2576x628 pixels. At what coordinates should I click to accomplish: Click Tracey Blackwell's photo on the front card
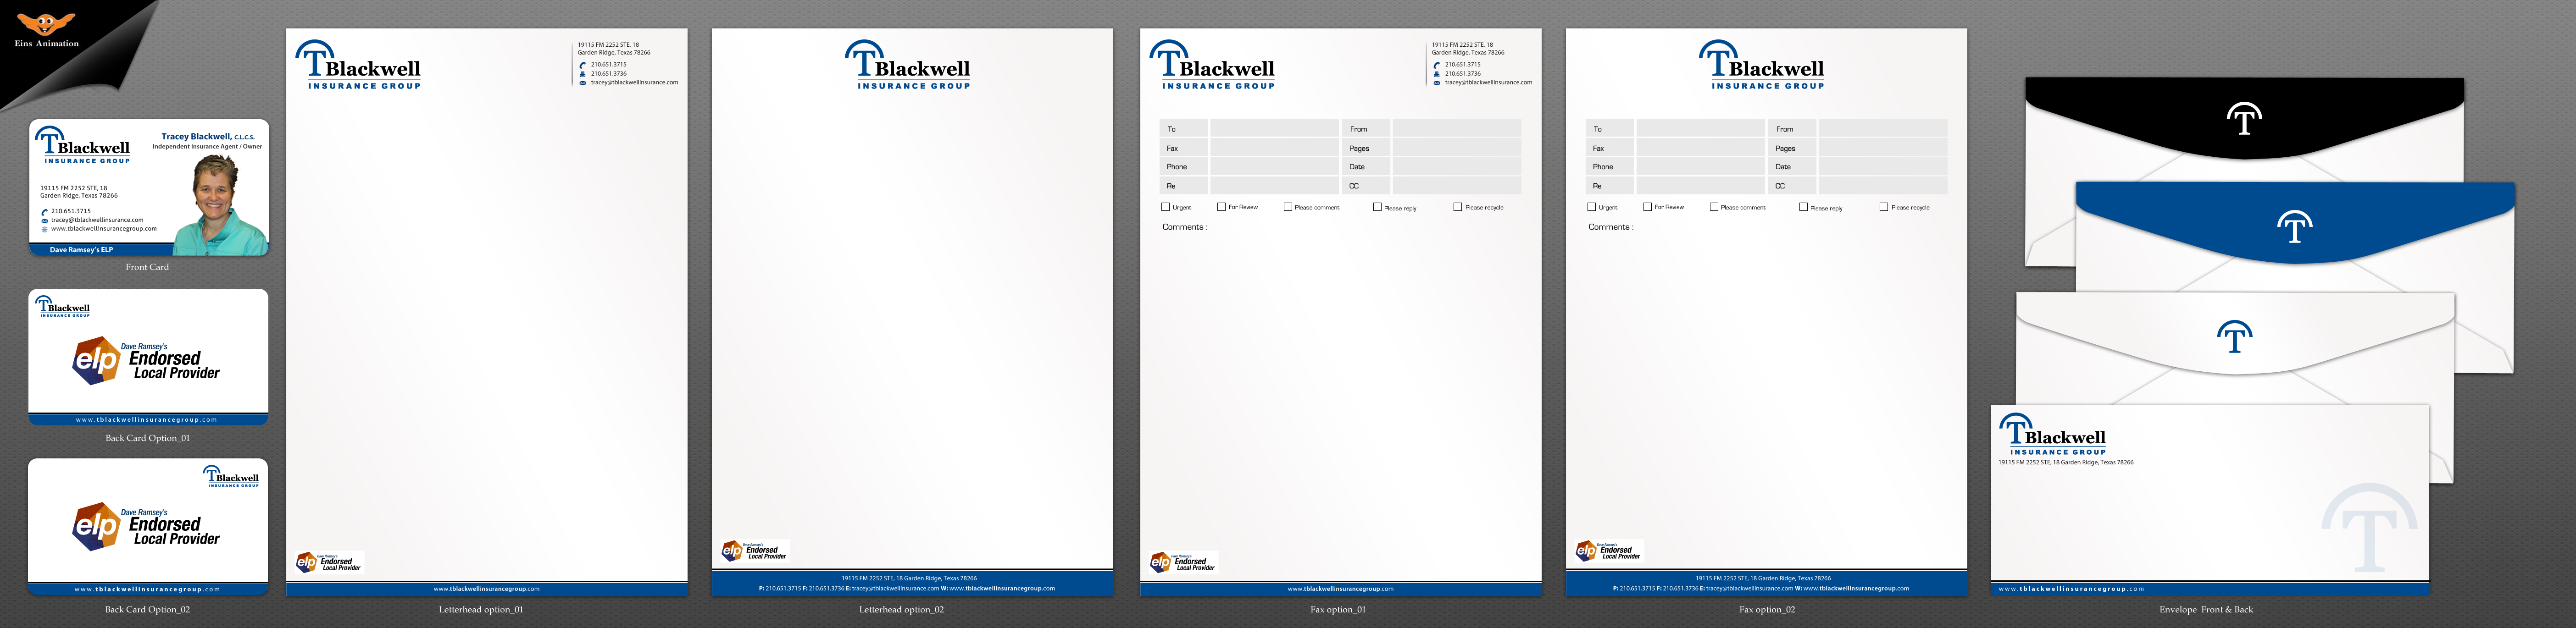tap(220, 204)
